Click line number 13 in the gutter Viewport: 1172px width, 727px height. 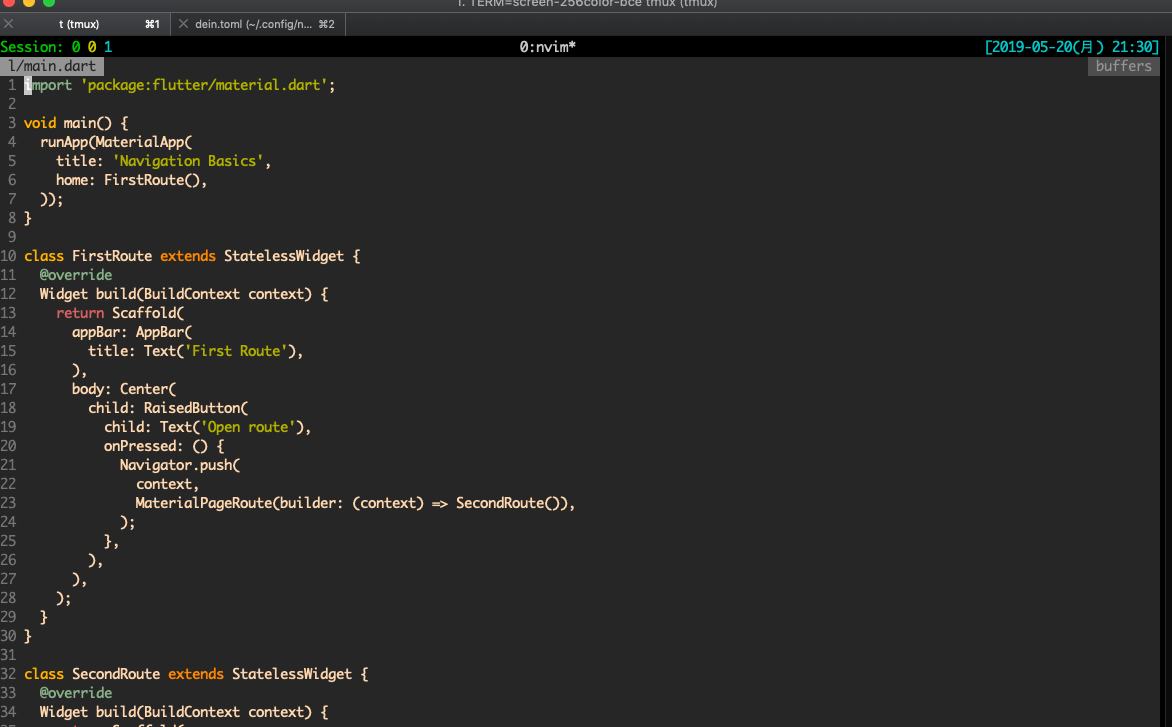click(9, 312)
